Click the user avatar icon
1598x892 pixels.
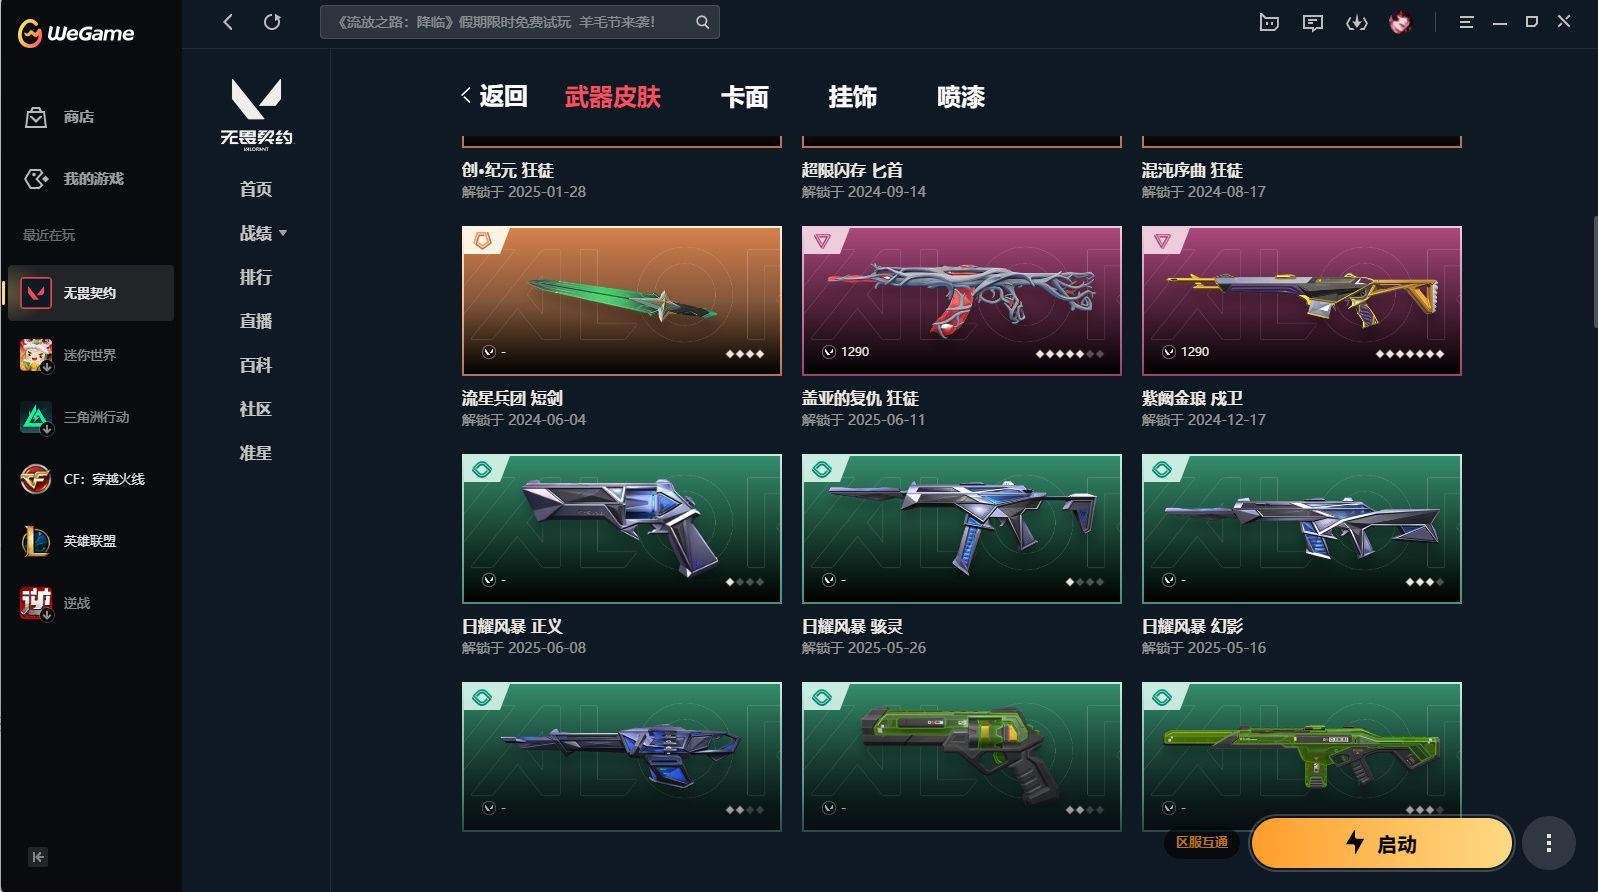(x=1400, y=22)
